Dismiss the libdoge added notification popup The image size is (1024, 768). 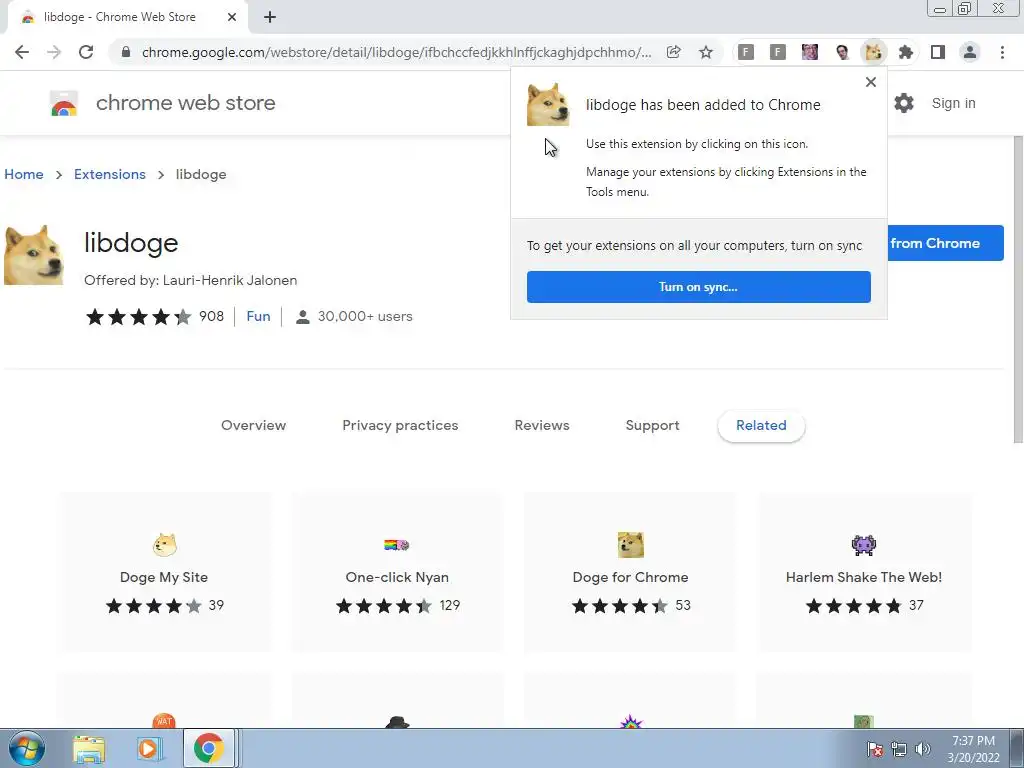(871, 82)
